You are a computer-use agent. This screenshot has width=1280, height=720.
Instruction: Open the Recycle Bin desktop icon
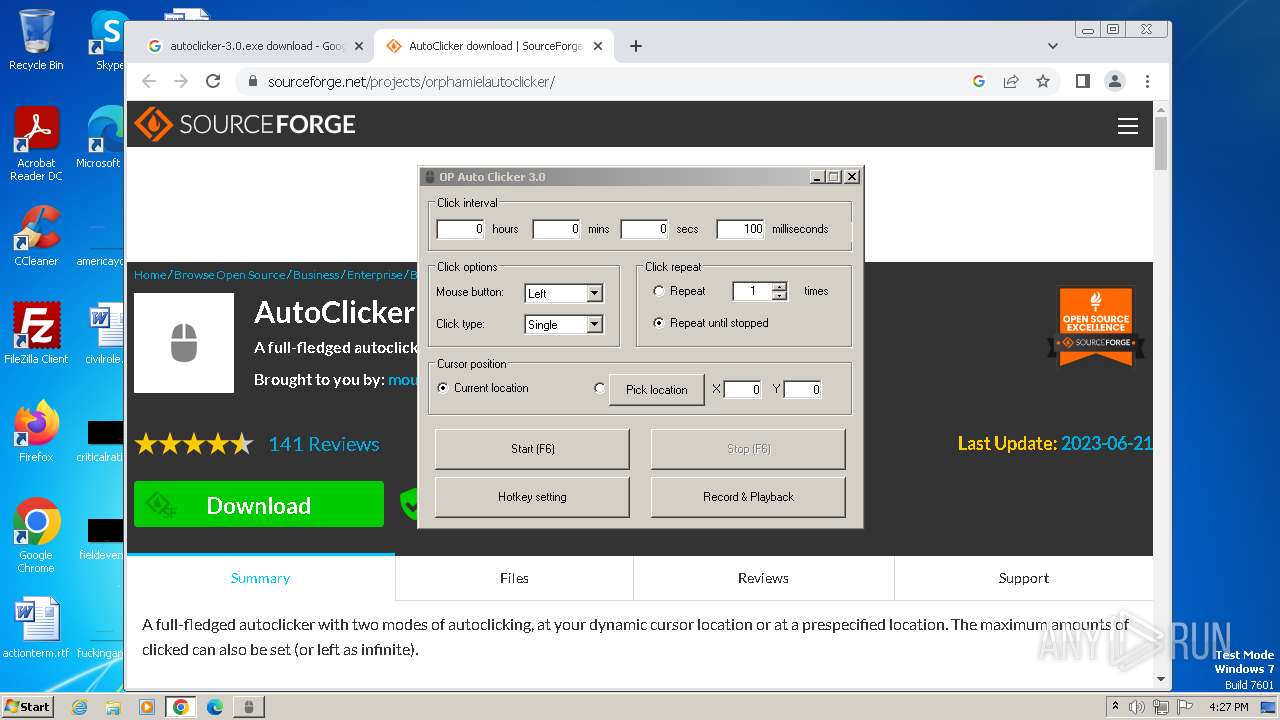(x=36, y=39)
